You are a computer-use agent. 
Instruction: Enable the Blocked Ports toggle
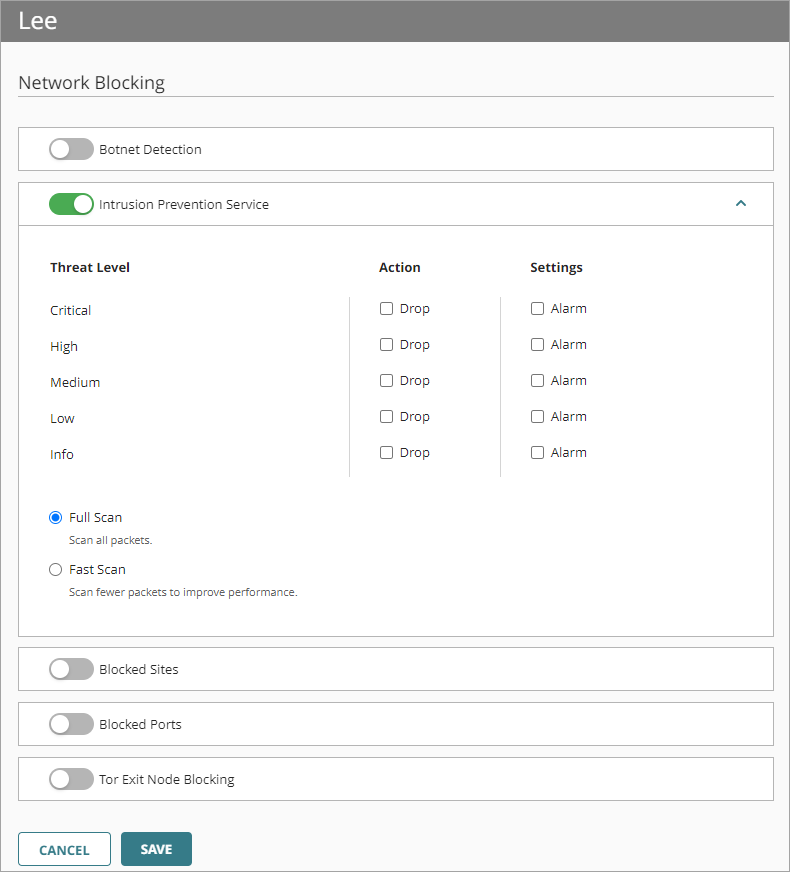pyautogui.click(x=71, y=723)
